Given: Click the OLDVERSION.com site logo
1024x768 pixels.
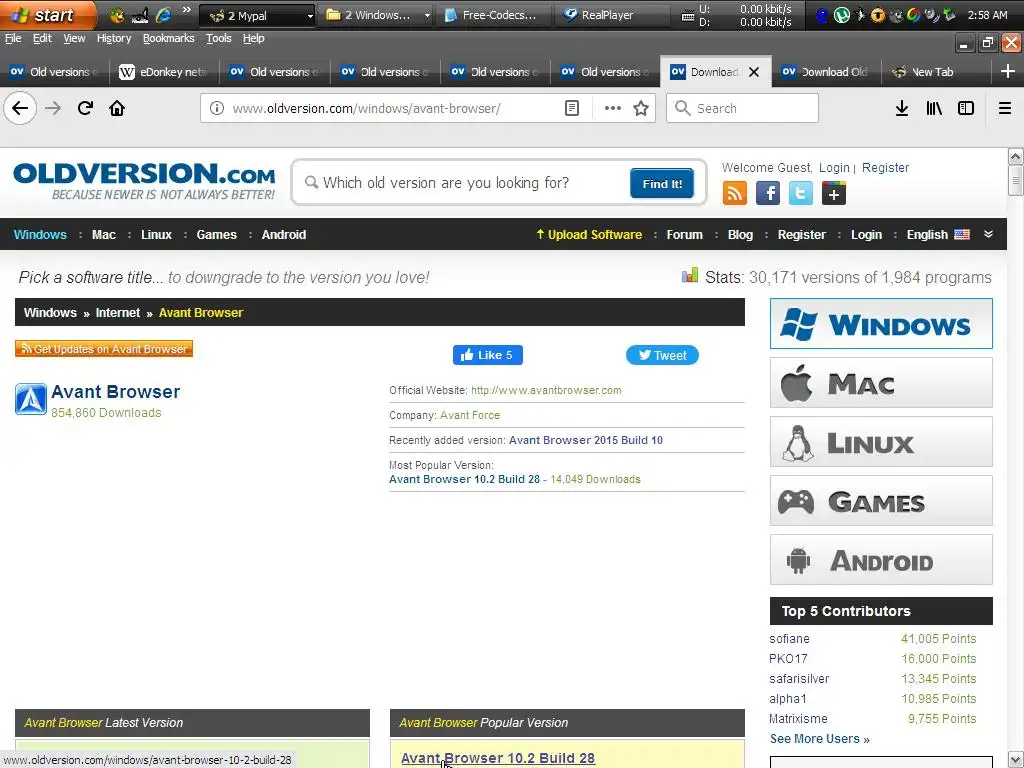Looking at the screenshot, I should coord(144,181).
